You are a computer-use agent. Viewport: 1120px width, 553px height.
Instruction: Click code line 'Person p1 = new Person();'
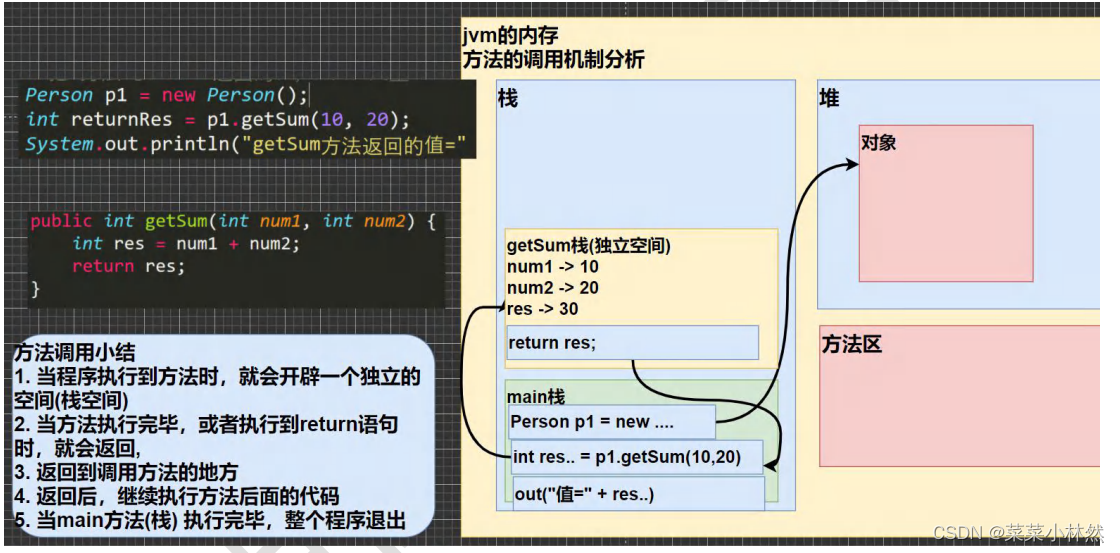pyautogui.click(x=166, y=95)
